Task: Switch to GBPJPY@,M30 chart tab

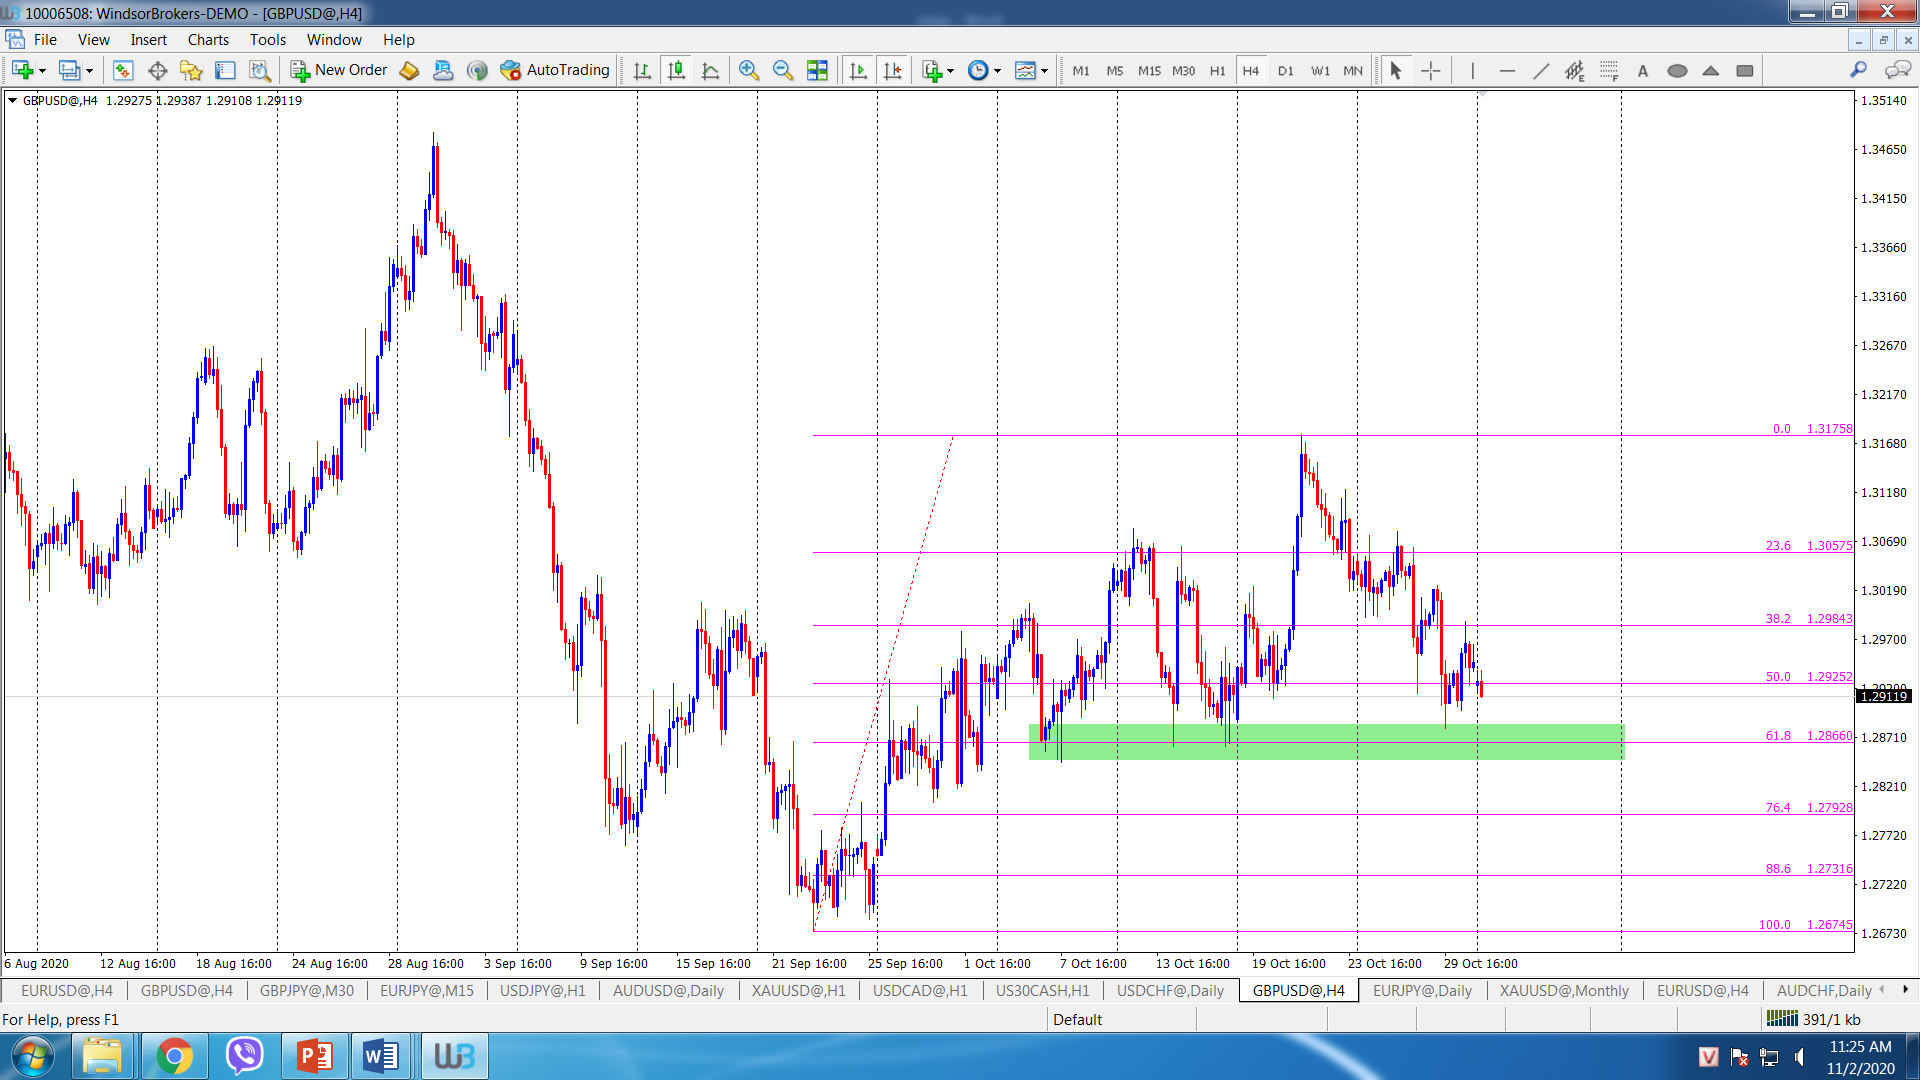Action: coord(306,990)
